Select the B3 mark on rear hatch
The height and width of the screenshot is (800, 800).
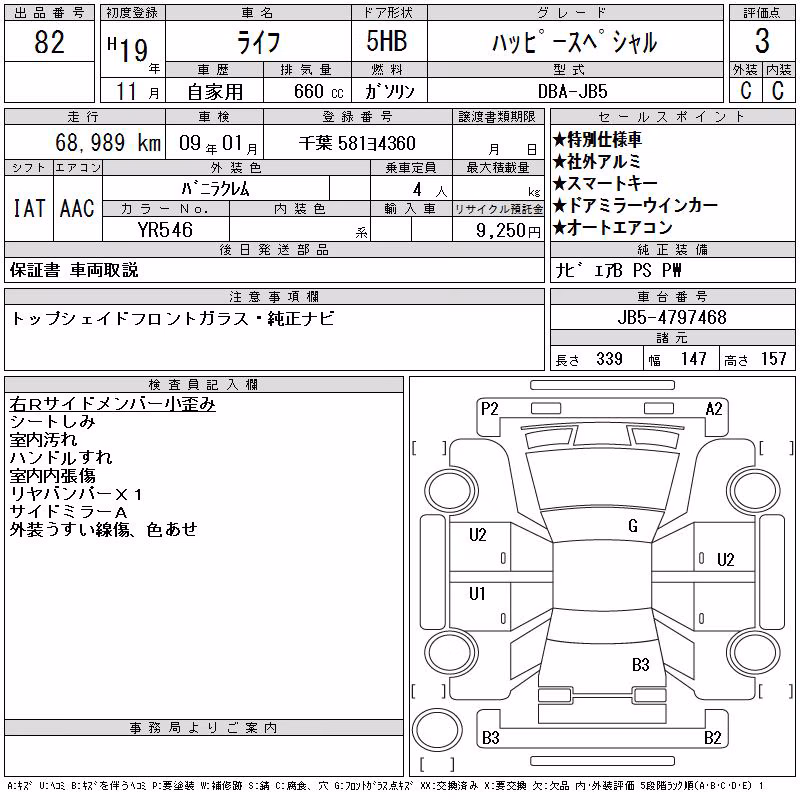pyautogui.click(x=640, y=664)
